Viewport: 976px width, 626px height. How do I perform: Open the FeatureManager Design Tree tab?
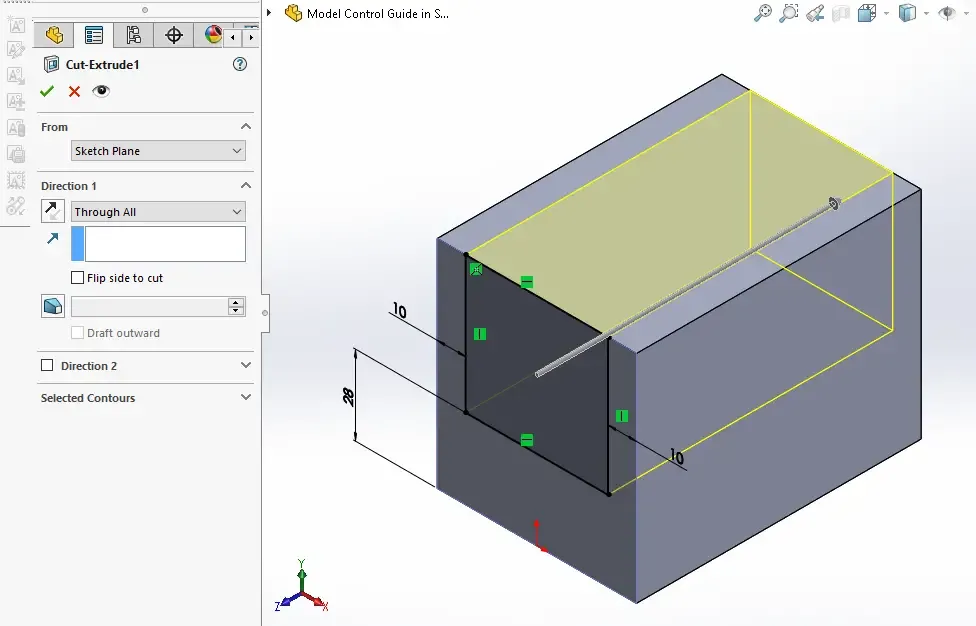[x=54, y=35]
